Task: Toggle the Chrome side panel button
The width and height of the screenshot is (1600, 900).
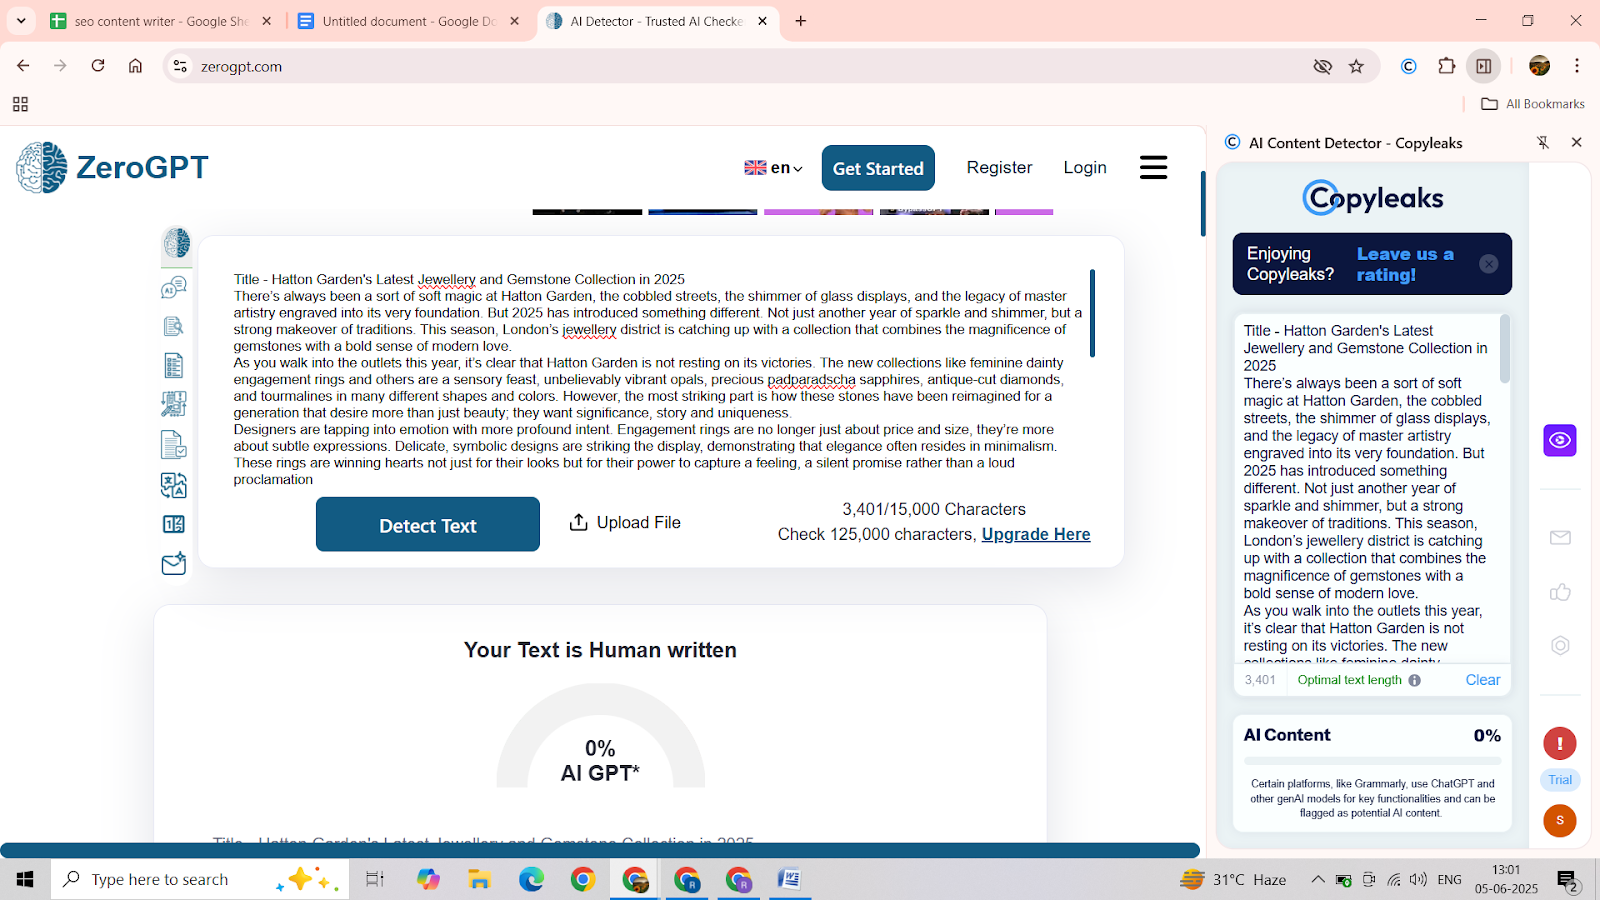Action: [1484, 67]
